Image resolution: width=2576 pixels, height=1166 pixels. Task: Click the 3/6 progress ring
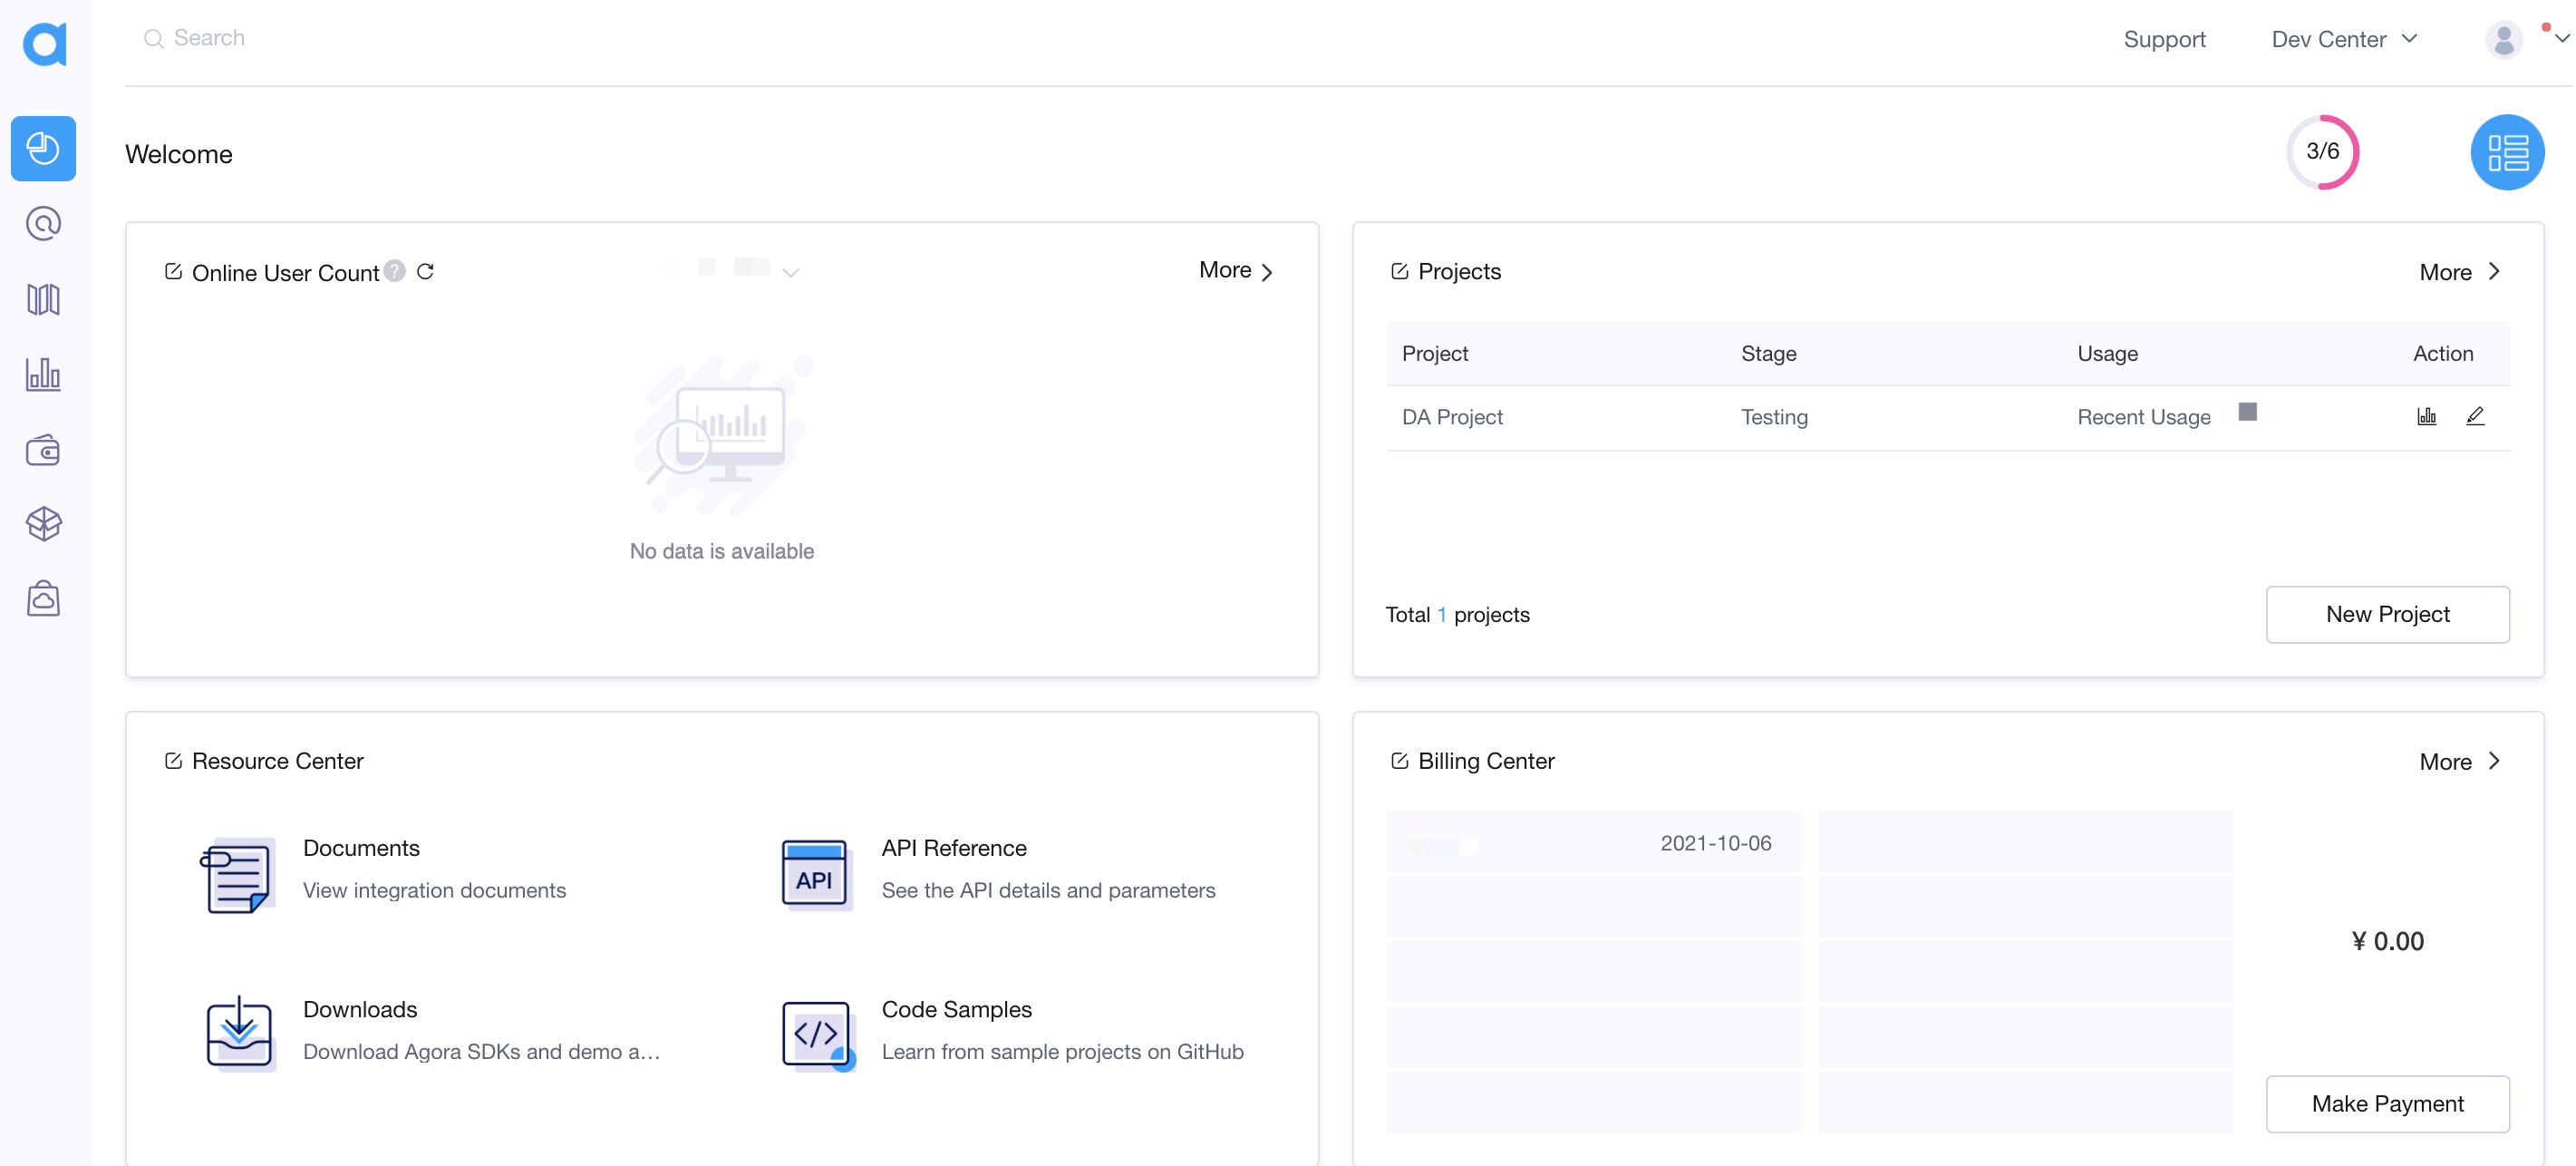pyautogui.click(x=2322, y=152)
